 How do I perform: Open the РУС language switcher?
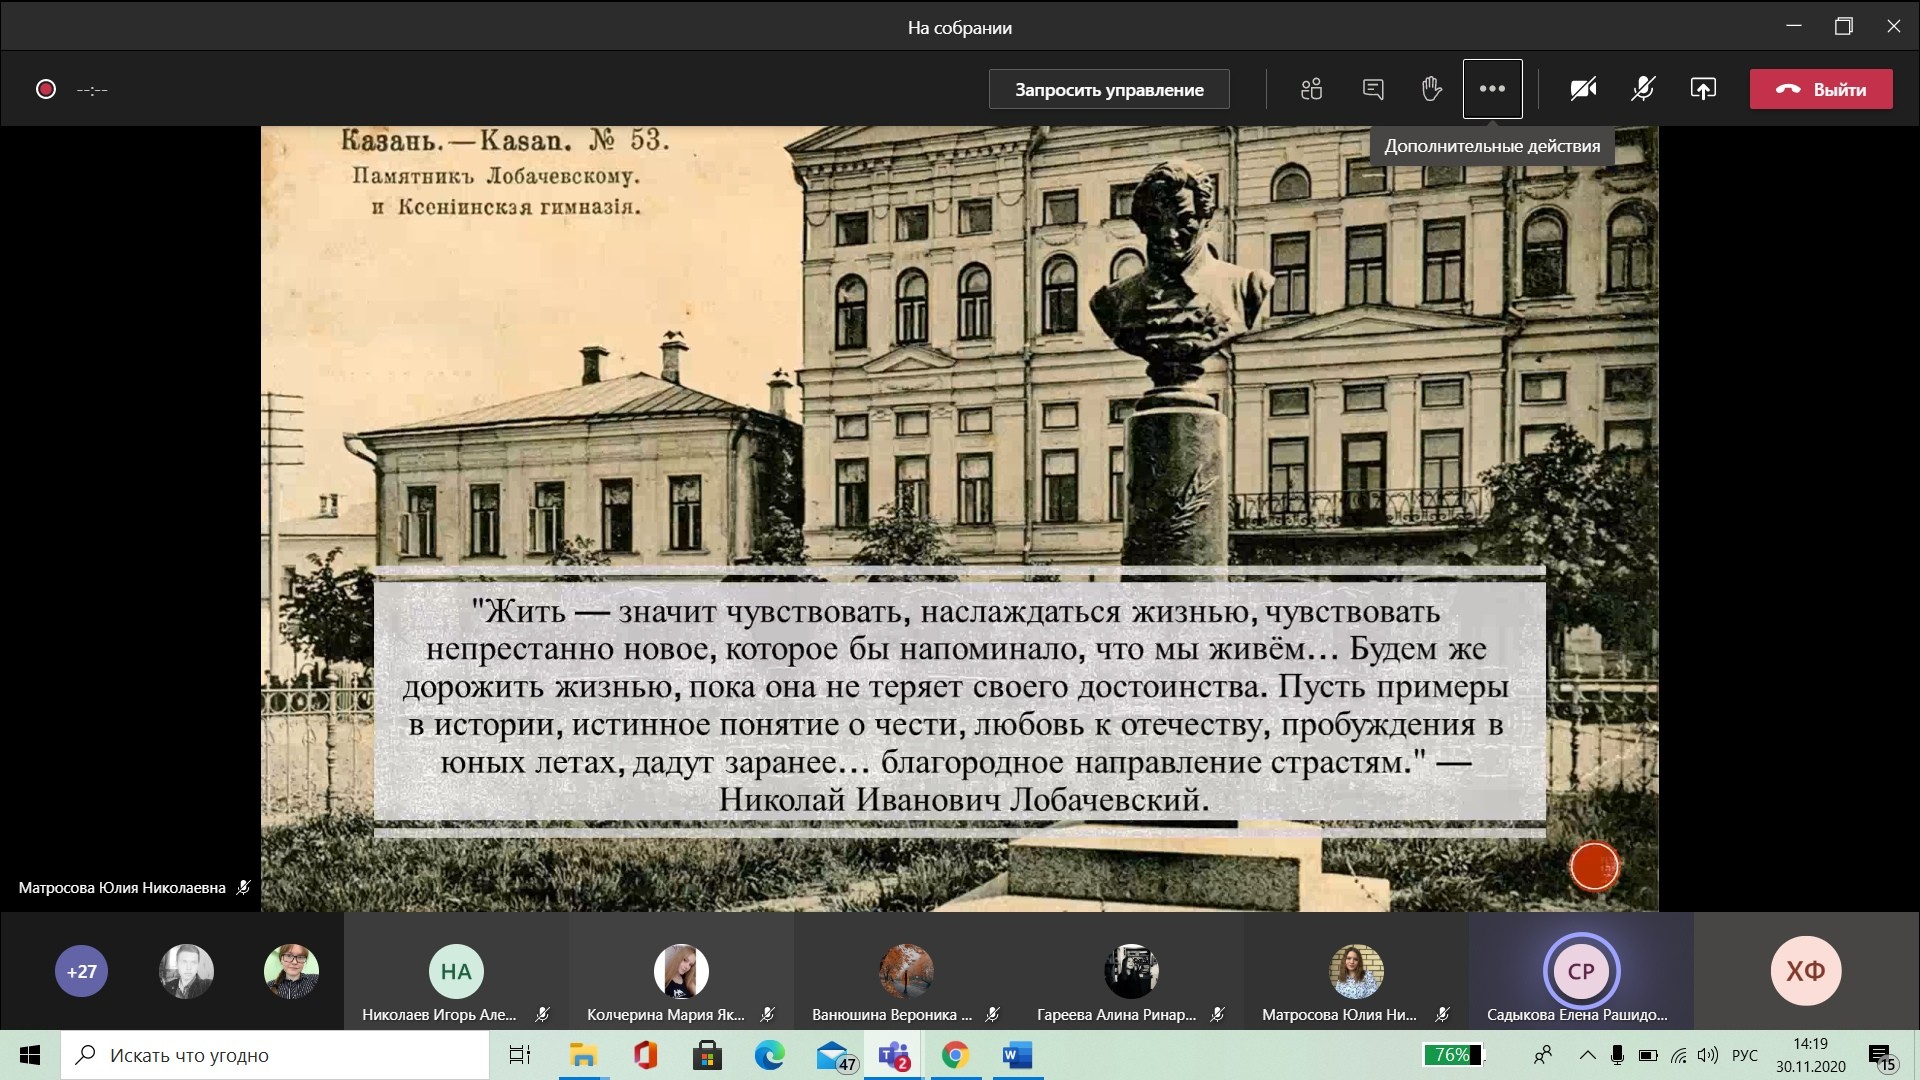pos(1744,1055)
